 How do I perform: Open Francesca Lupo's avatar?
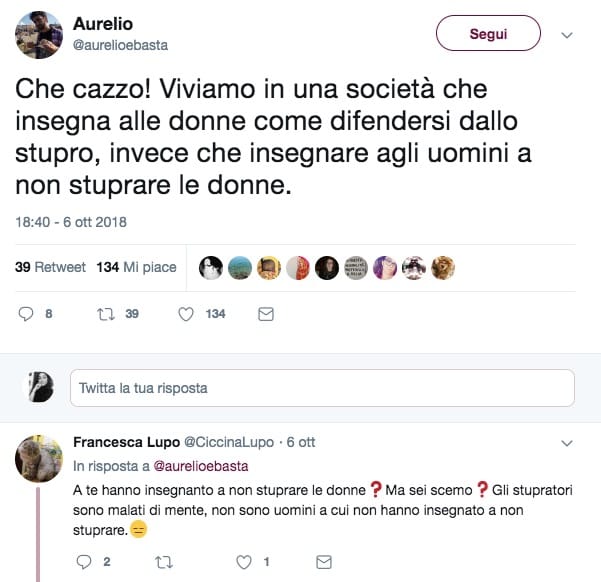(x=40, y=458)
